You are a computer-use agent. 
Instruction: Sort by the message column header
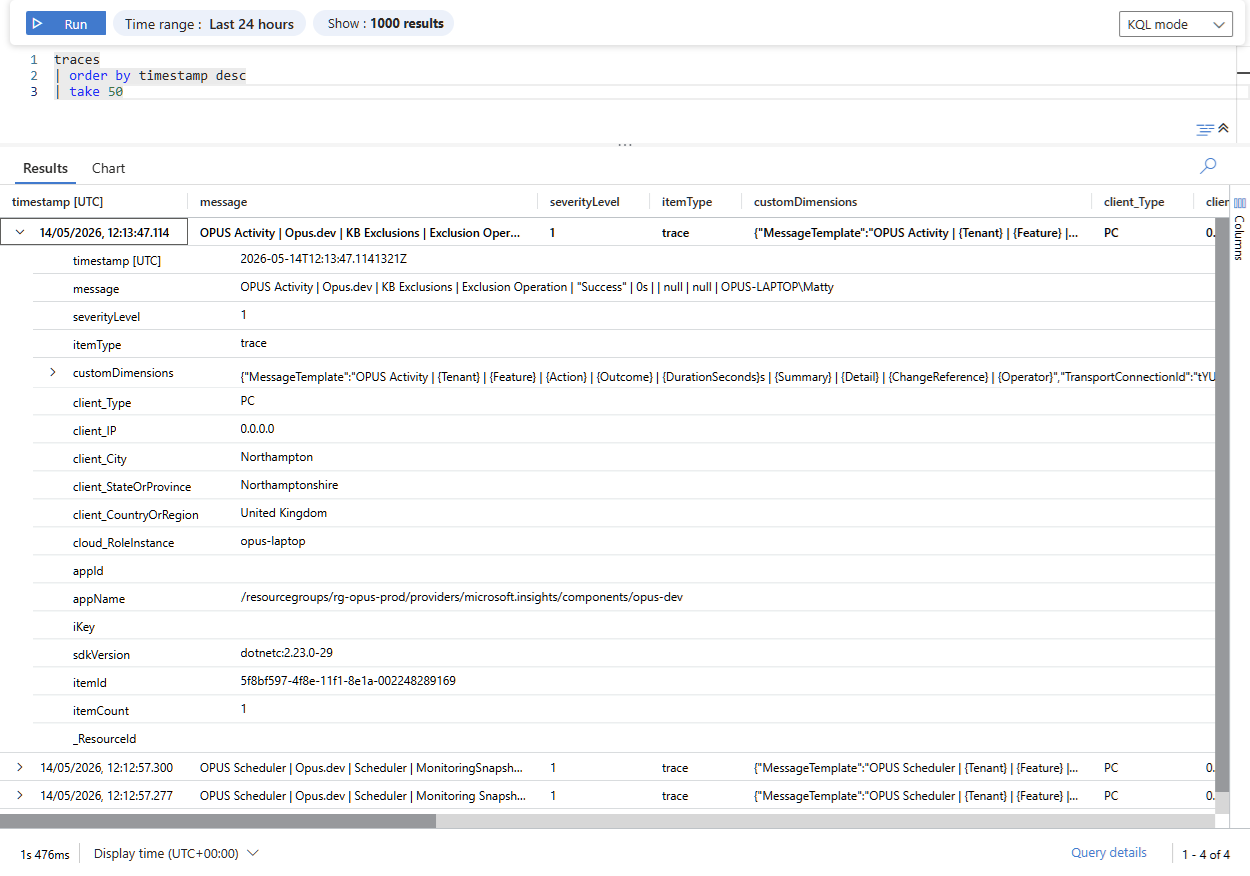coord(223,201)
